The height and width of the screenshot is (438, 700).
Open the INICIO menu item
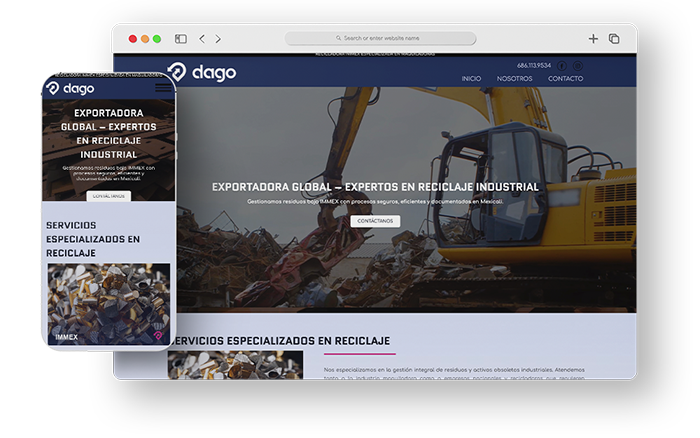coord(471,78)
